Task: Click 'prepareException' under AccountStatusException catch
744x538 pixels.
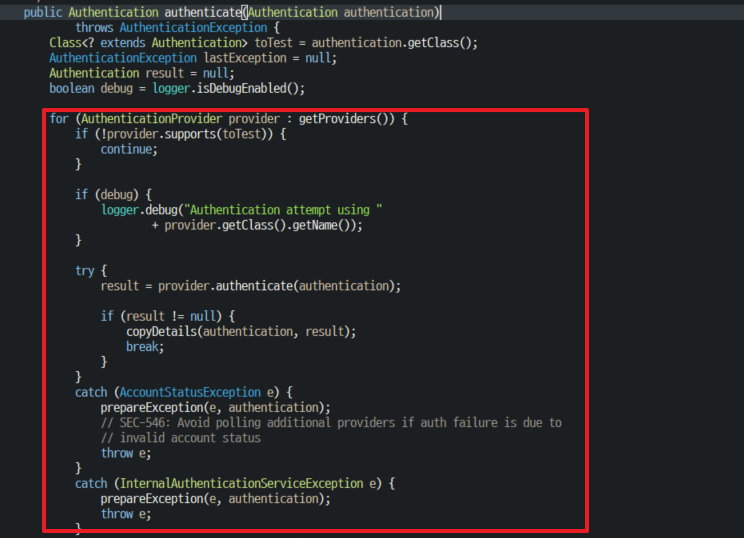Action: pyautogui.click(x=152, y=407)
